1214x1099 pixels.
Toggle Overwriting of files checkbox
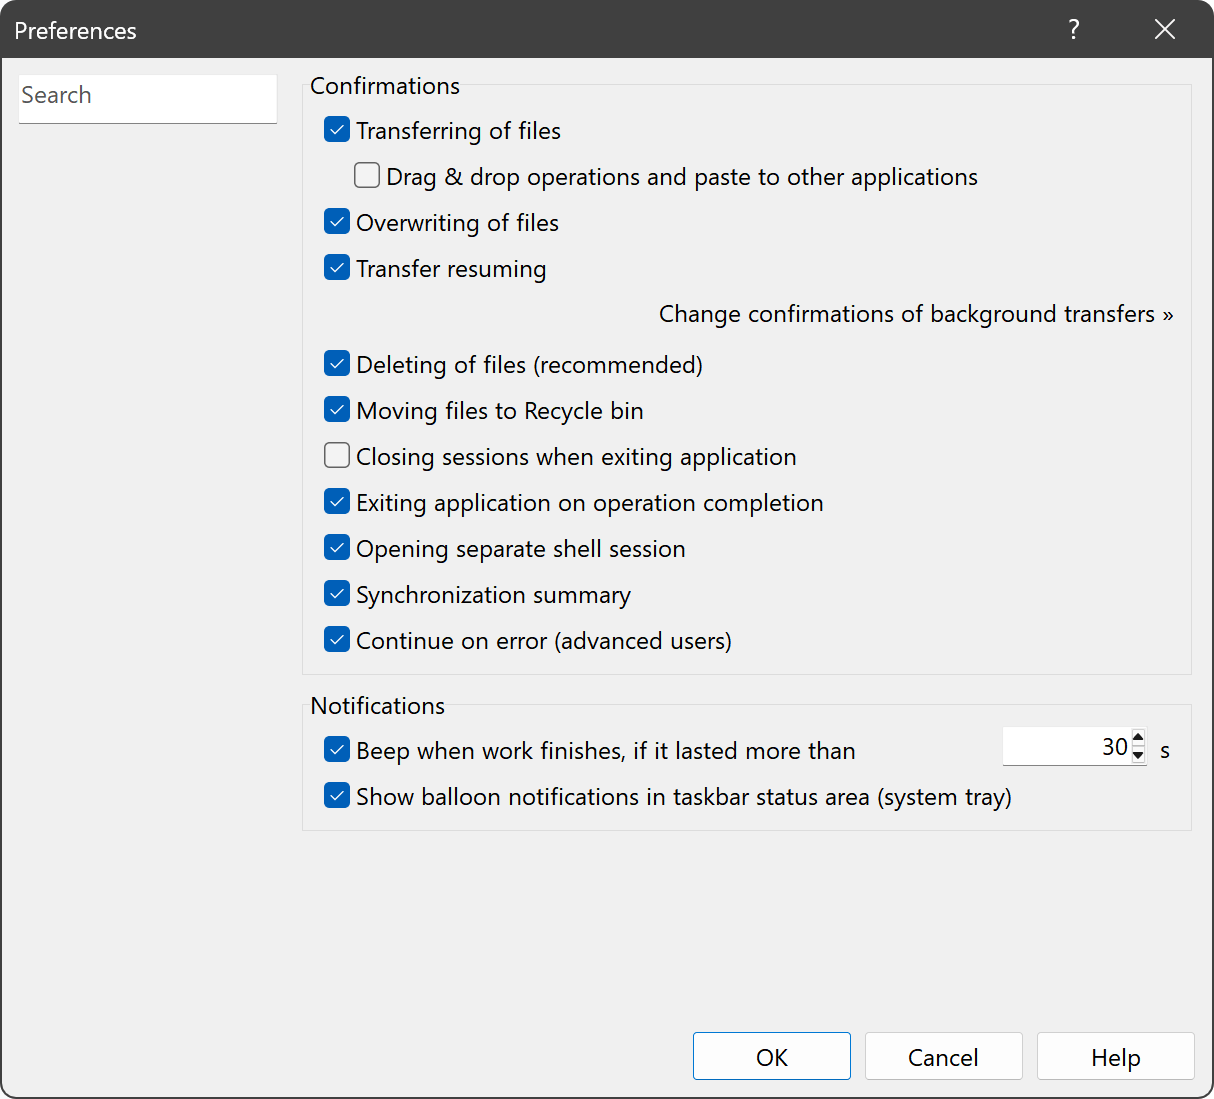(338, 222)
